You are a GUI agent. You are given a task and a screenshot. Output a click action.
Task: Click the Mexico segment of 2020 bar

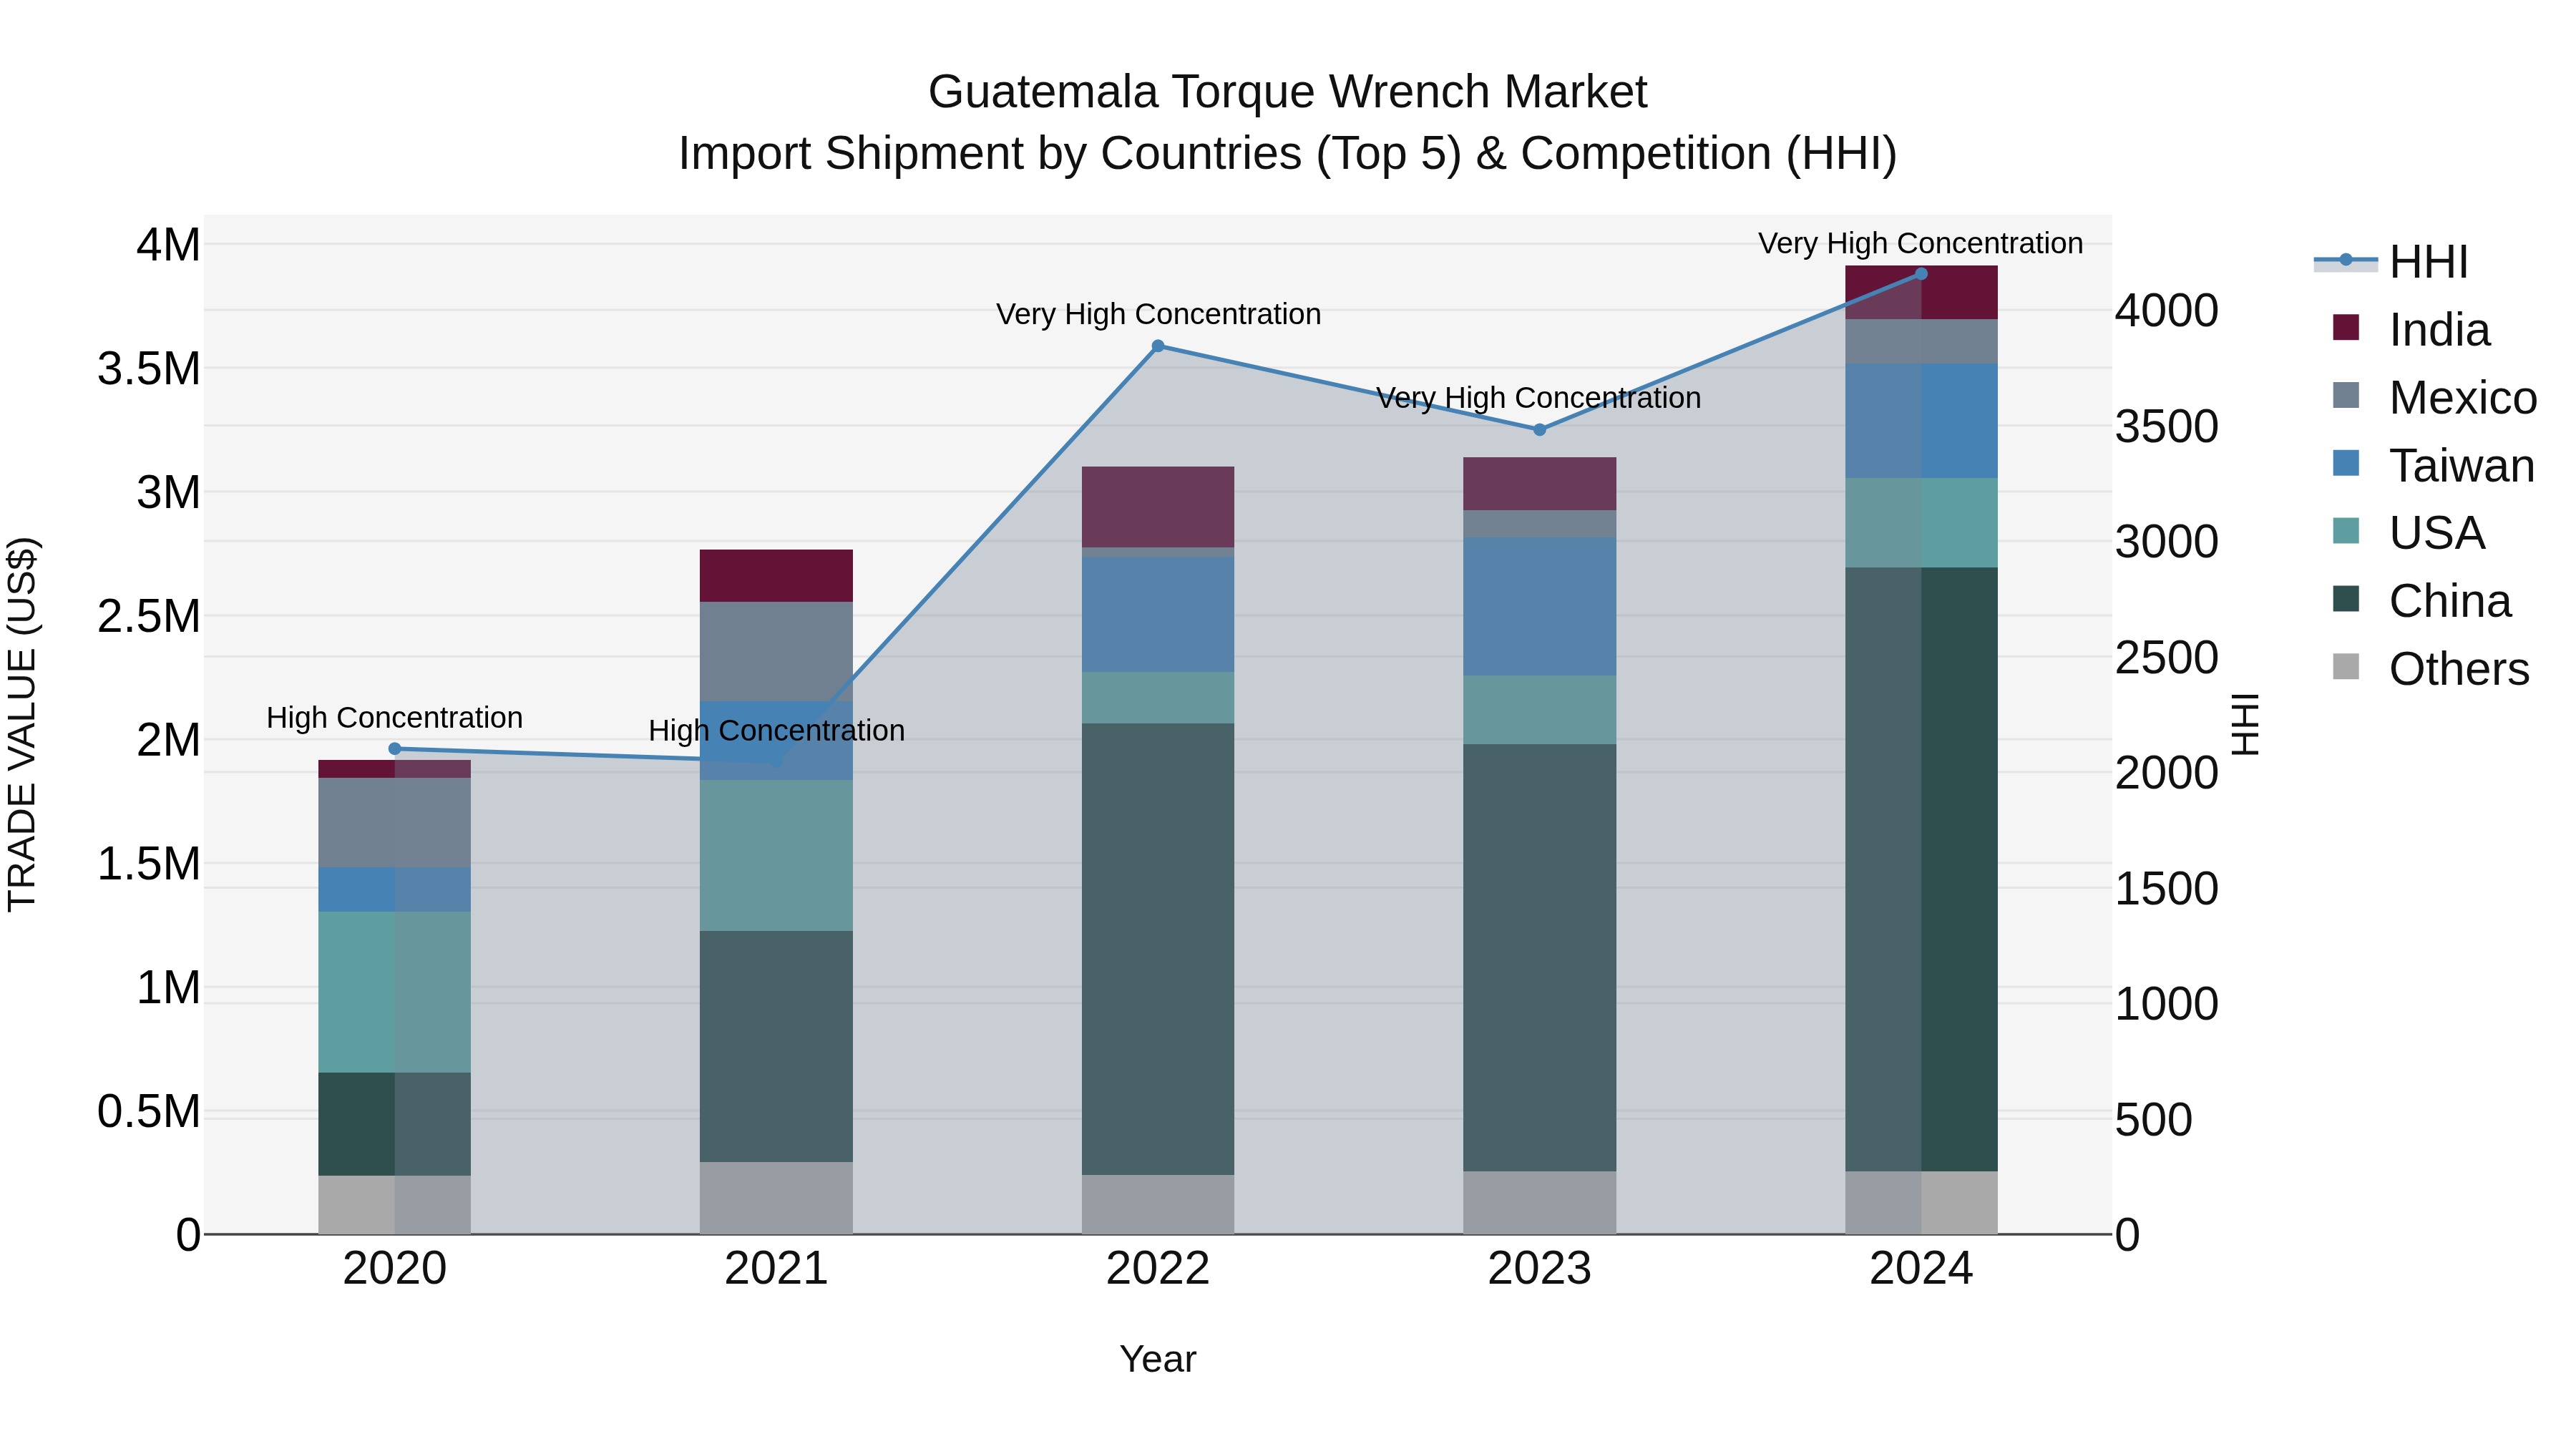pyautogui.click(x=394, y=823)
